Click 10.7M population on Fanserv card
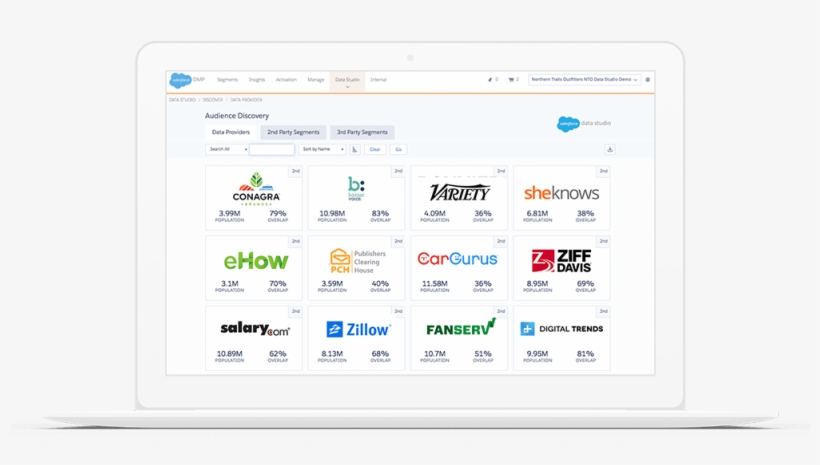Screen dimensions: 820x465 click(435, 354)
